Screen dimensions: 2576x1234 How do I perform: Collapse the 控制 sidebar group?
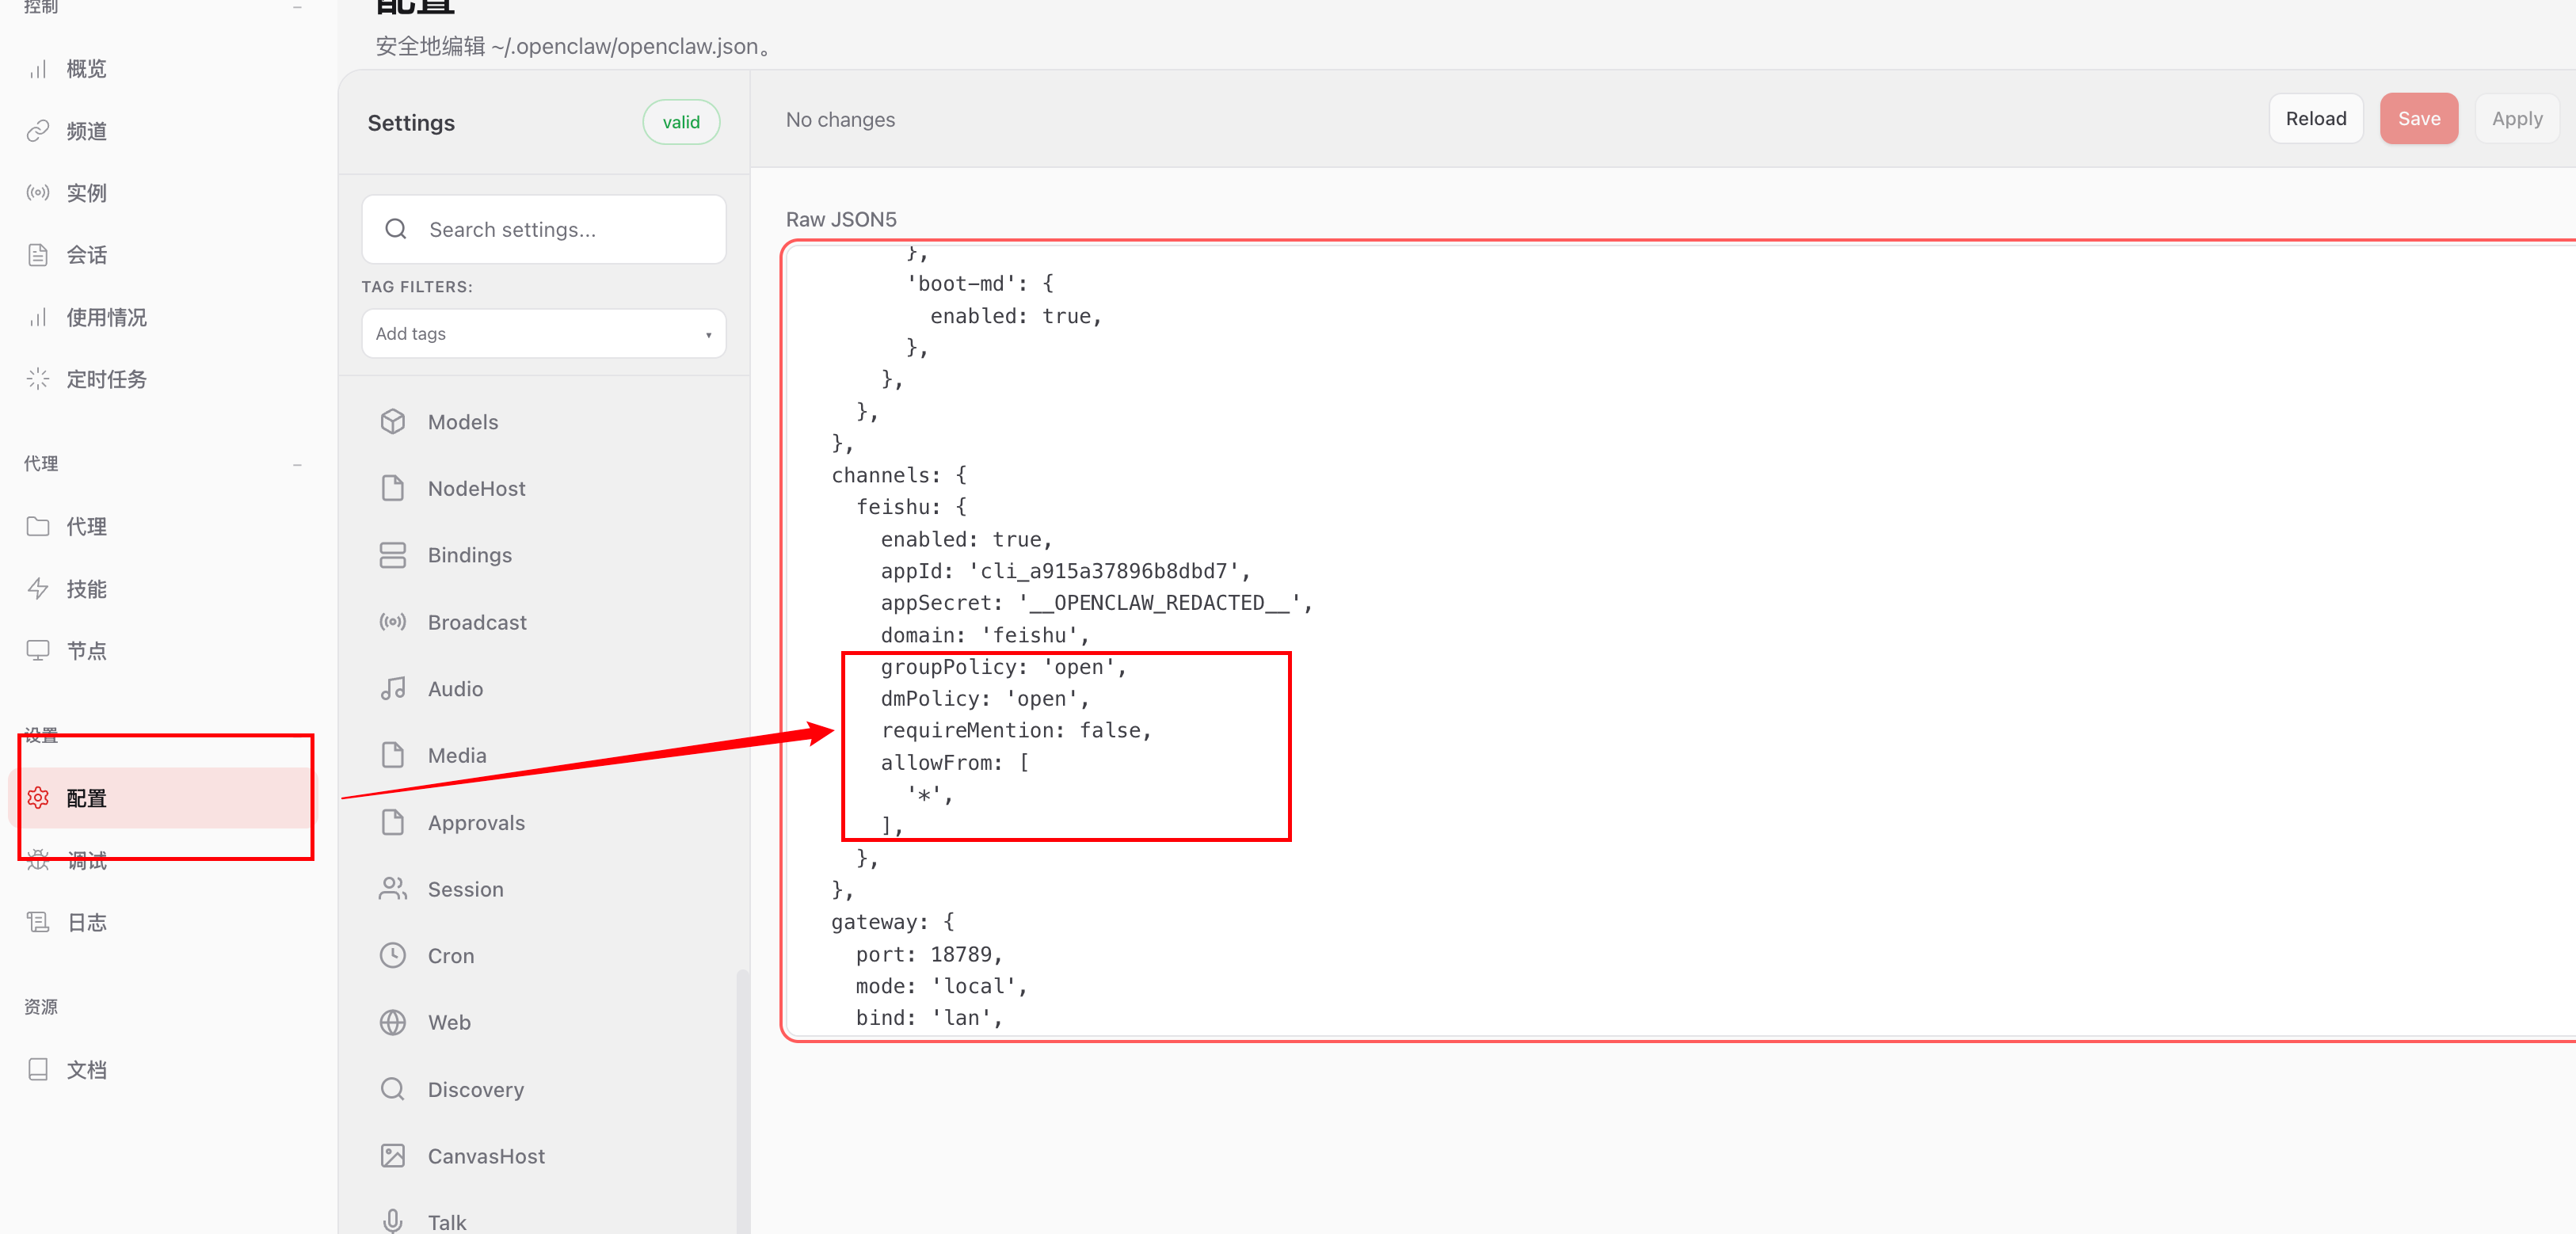click(x=297, y=8)
